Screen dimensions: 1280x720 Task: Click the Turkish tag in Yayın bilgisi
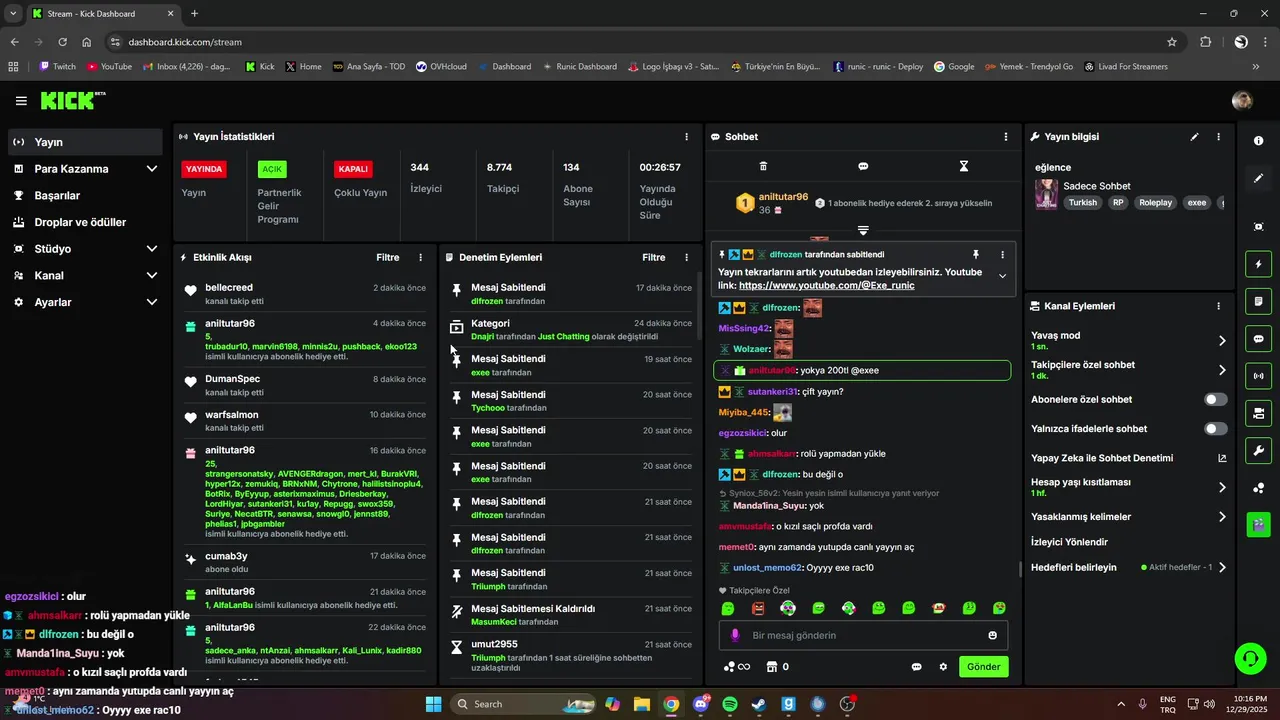(x=1083, y=202)
